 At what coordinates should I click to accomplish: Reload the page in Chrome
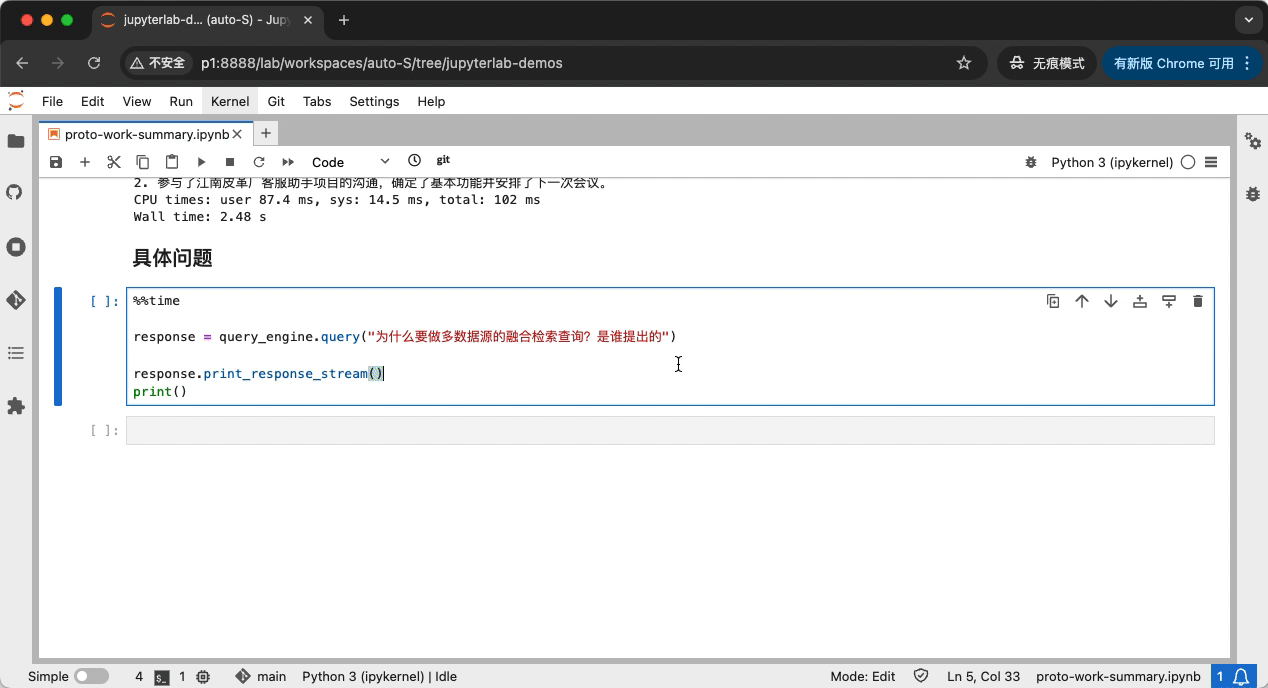point(94,63)
